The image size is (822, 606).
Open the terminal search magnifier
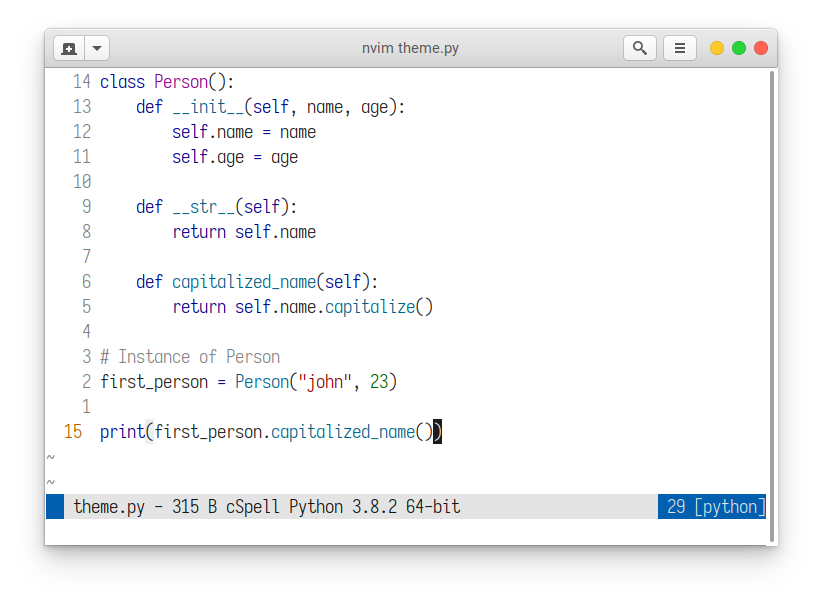tap(640, 48)
